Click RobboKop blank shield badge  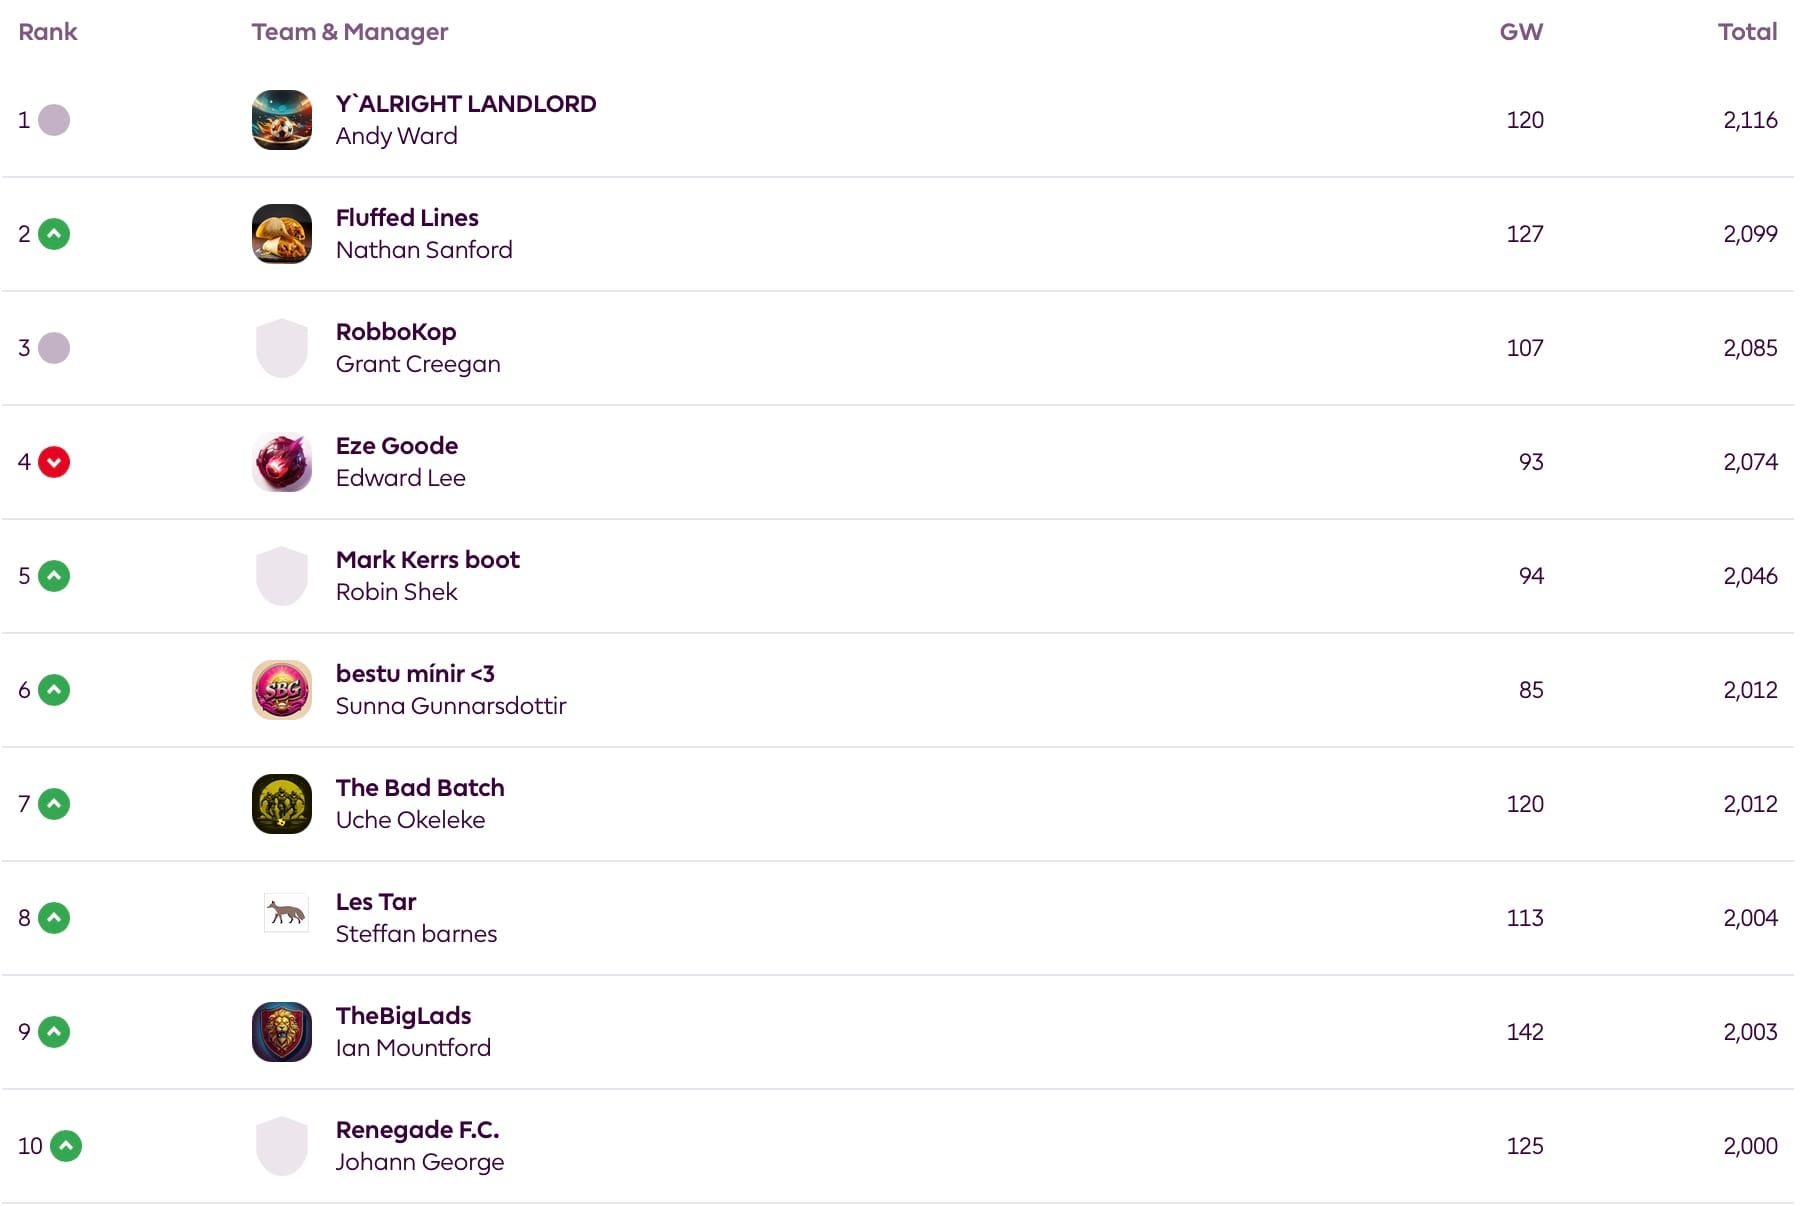point(281,348)
